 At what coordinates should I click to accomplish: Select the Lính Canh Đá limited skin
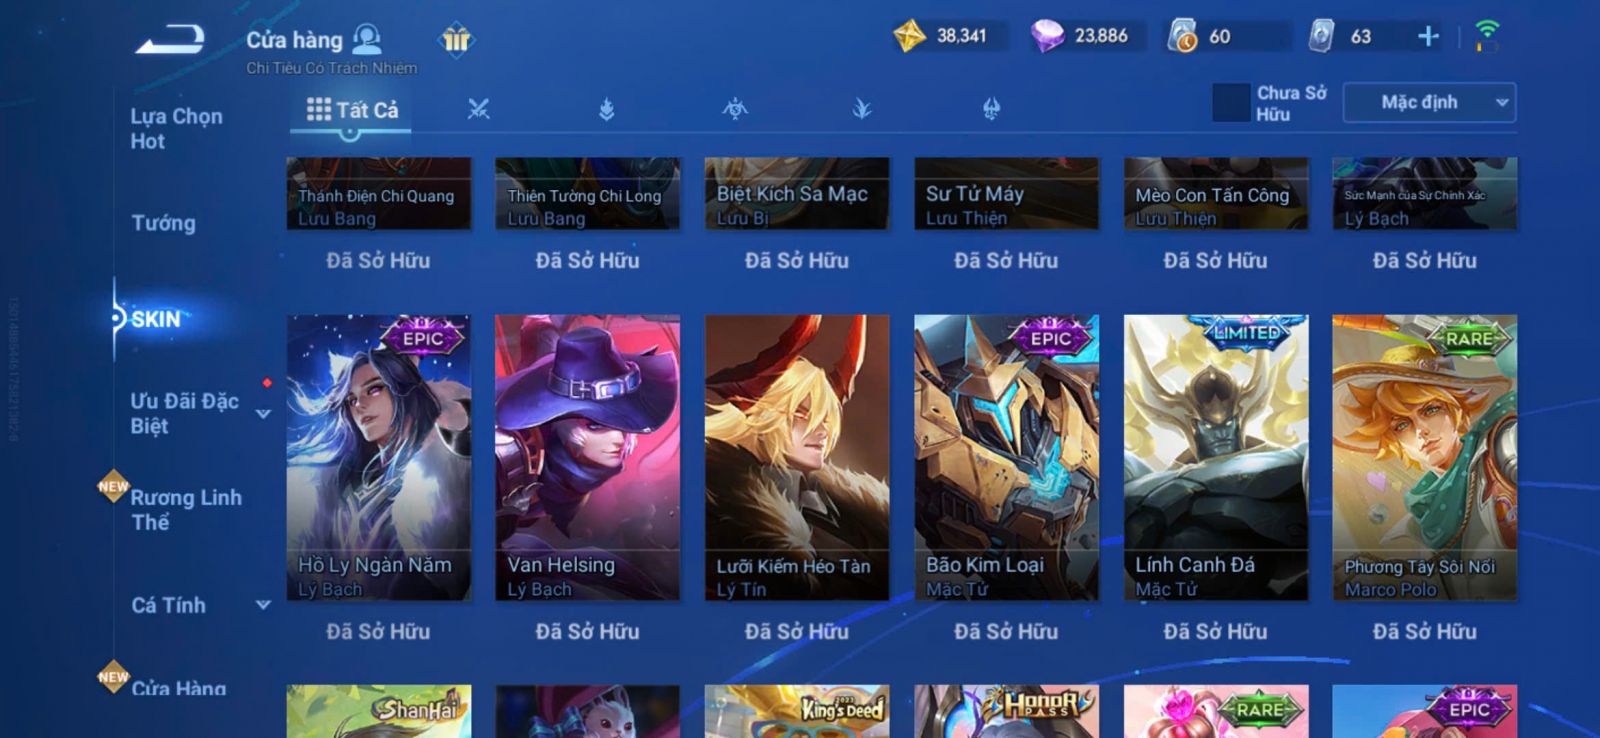click(x=1215, y=458)
